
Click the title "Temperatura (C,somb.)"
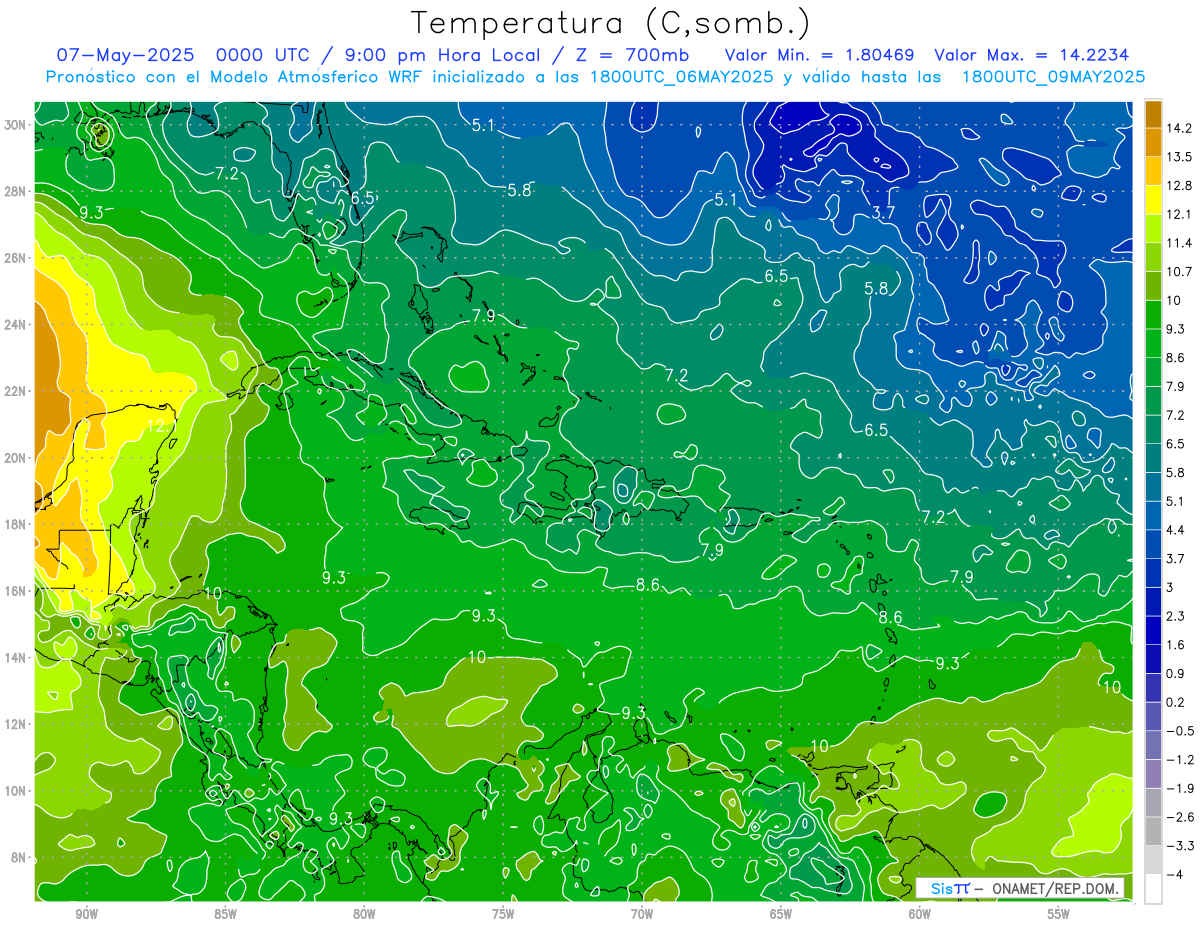click(x=611, y=23)
